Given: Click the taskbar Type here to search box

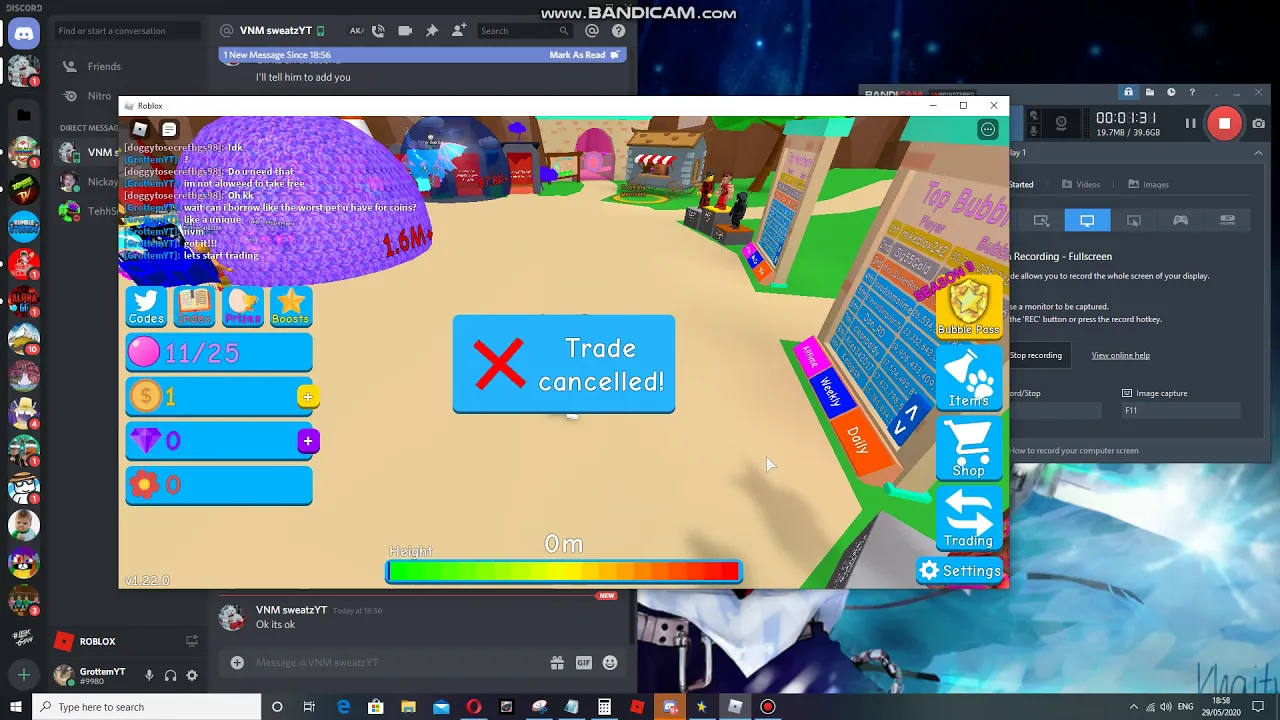Looking at the screenshot, I should pos(147,707).
